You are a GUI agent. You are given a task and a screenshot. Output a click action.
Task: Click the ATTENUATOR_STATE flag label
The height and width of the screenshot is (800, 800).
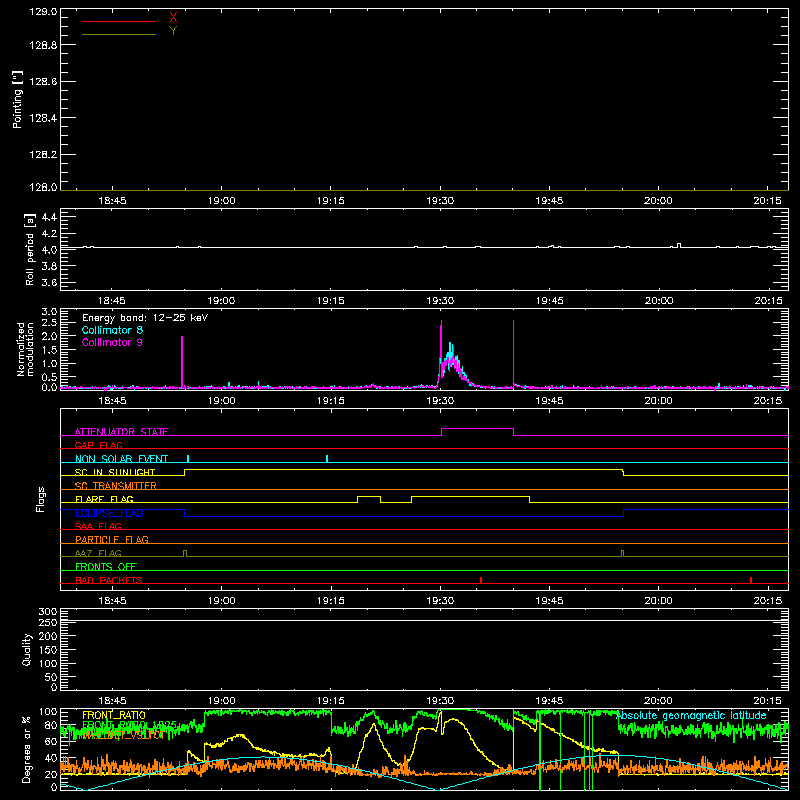tap(121, 432)
